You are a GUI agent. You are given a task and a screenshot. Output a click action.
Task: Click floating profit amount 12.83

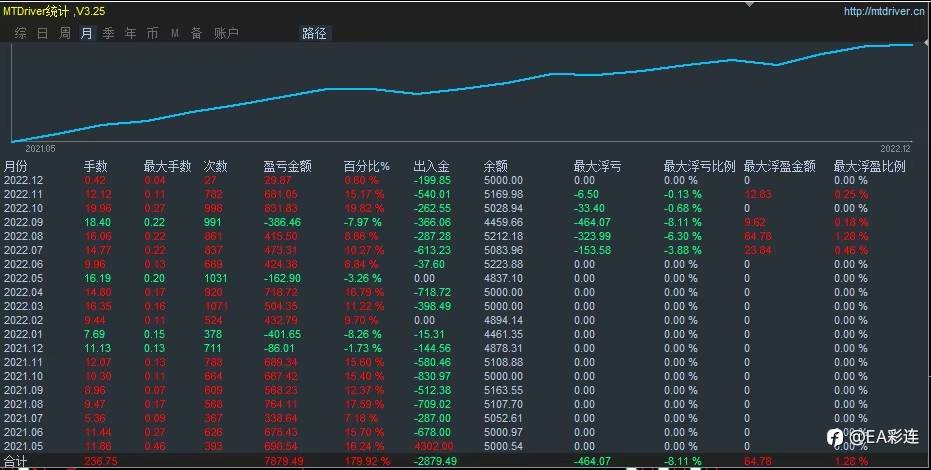point(758,194)
